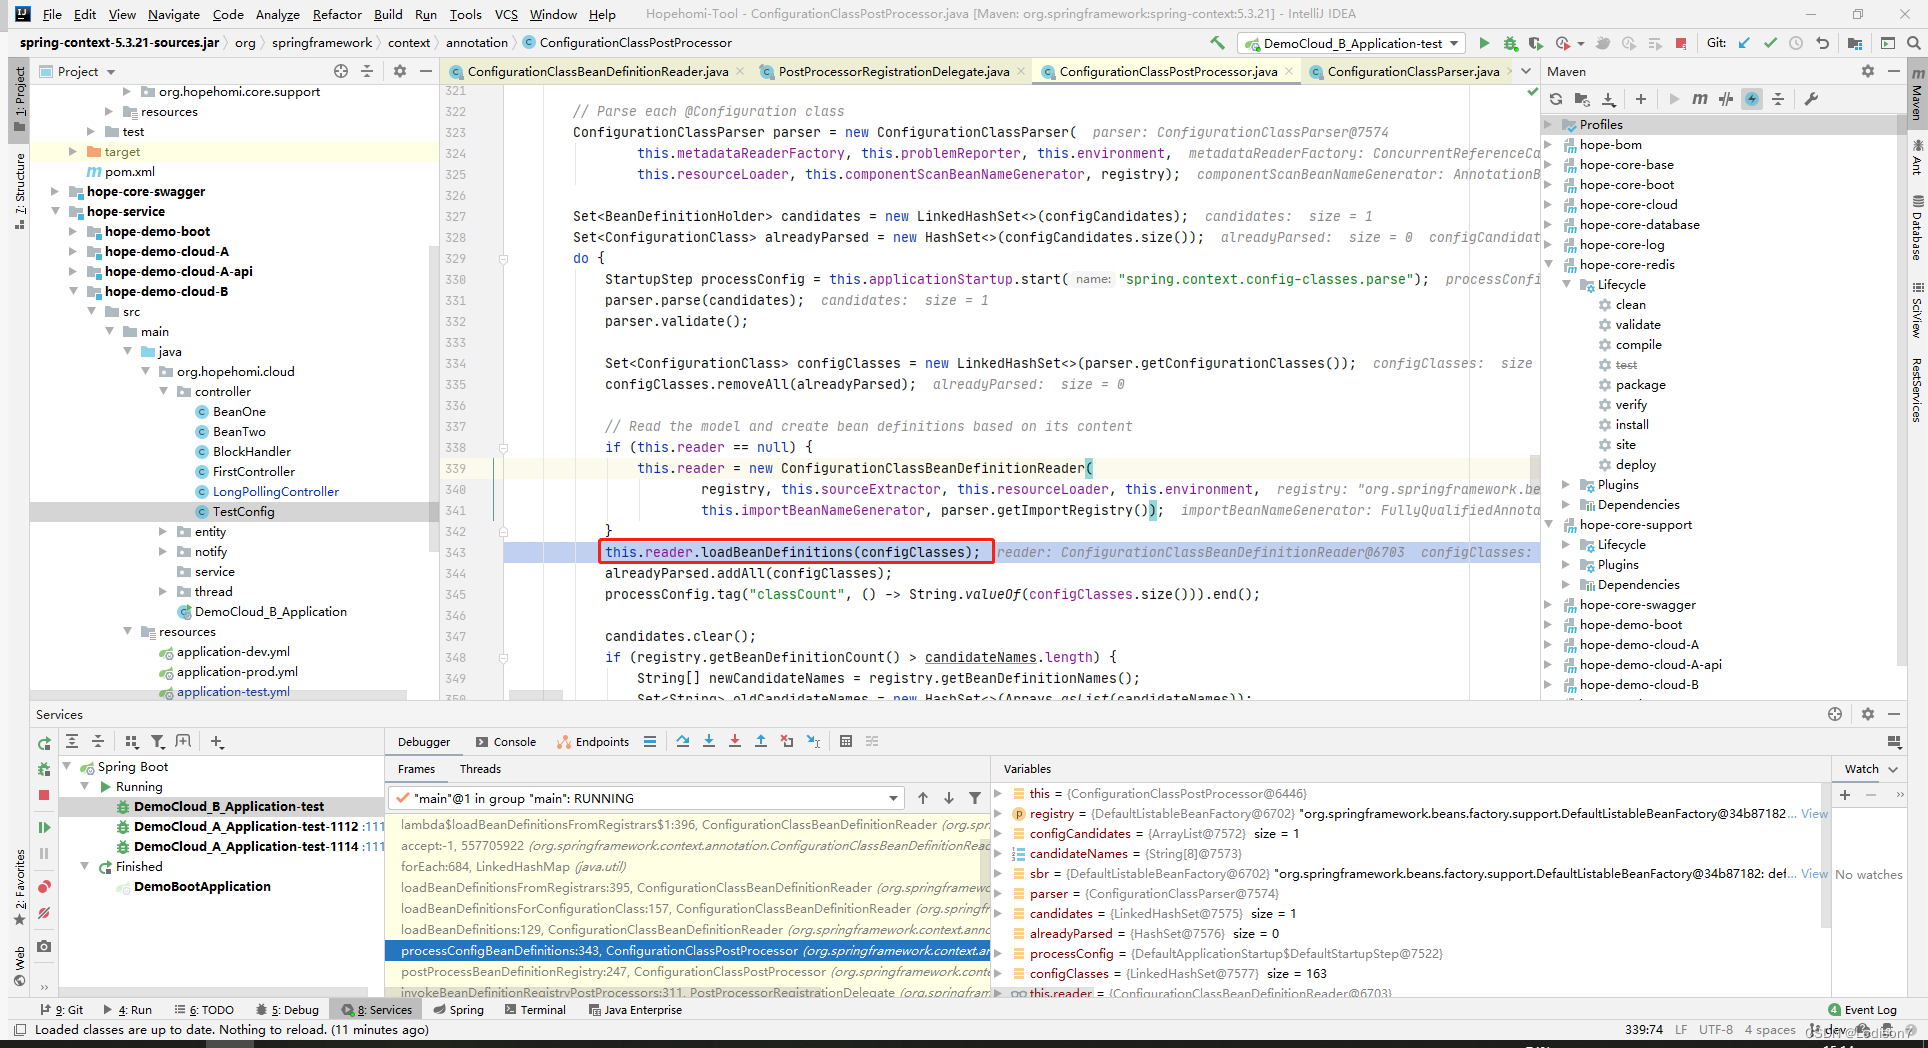This screenshot has height=1048, width=1928.
Task: Open 9: Git tool window button
Action: click(62, 1010)
